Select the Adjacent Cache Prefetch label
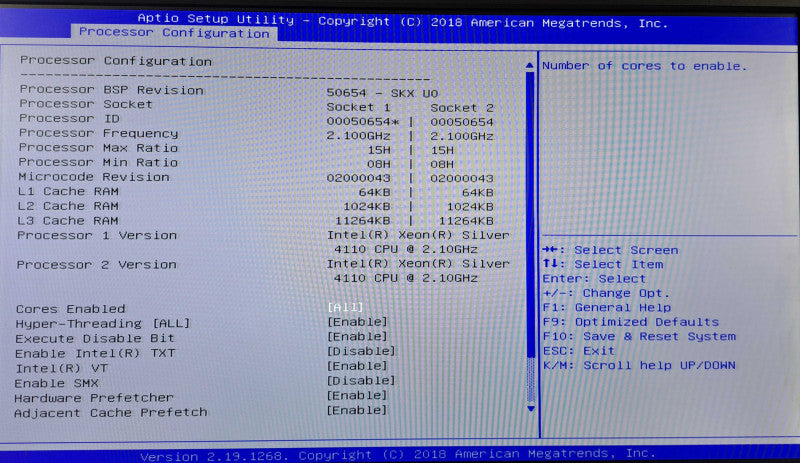800x463 pixels. click(111, 412)
